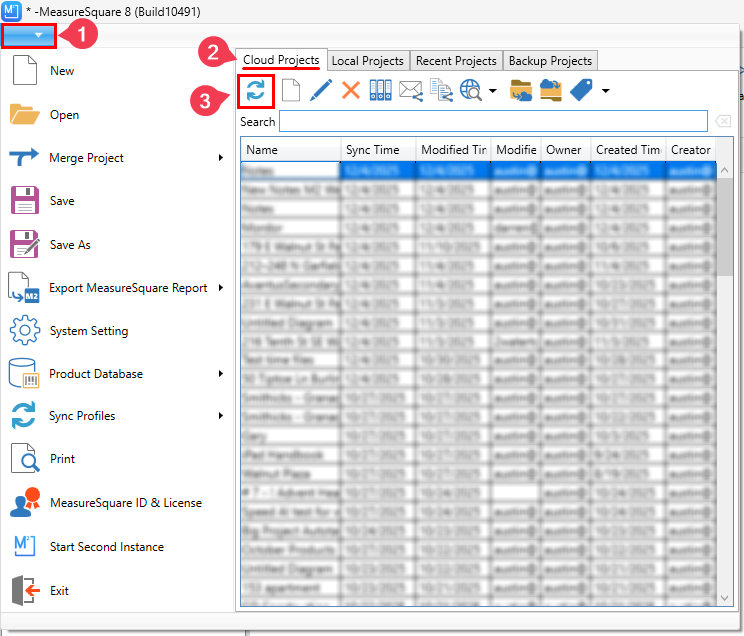
Task: Click the Save floppy disk icon
Action: coord(25,200)
